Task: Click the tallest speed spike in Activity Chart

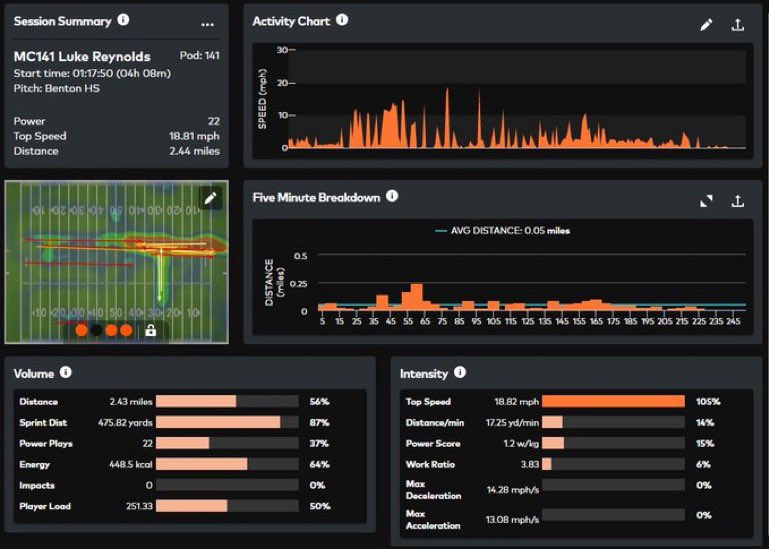Action: (447, 118)
